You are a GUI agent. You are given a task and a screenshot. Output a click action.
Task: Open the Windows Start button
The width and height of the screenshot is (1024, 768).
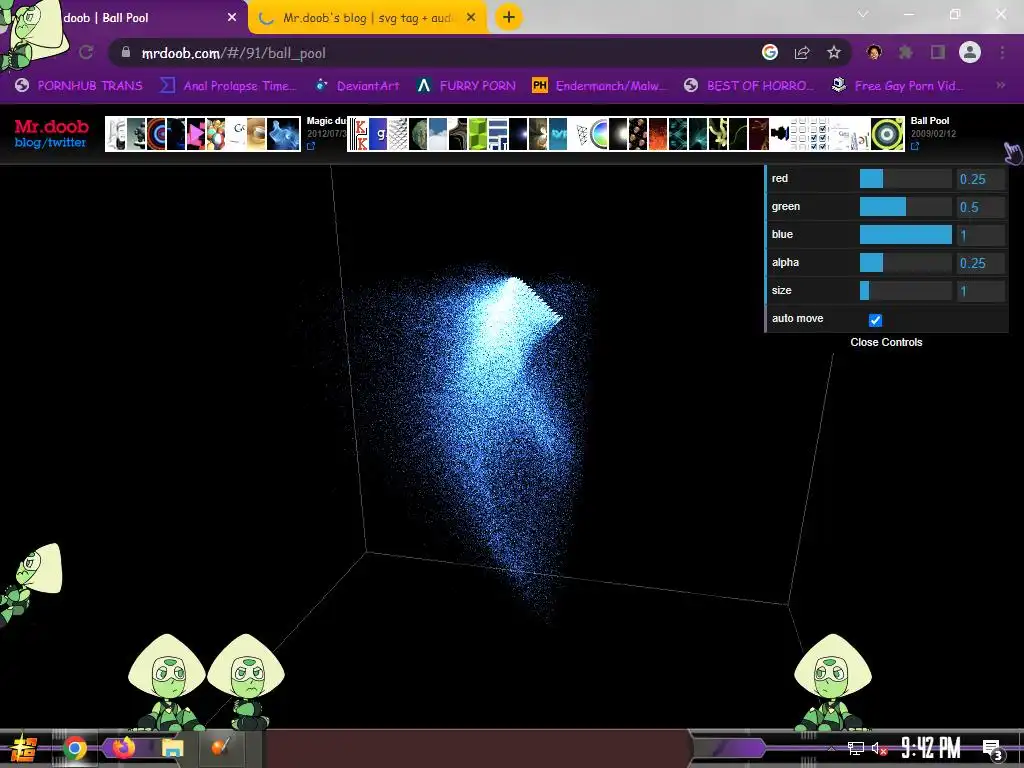click(23, 749)
